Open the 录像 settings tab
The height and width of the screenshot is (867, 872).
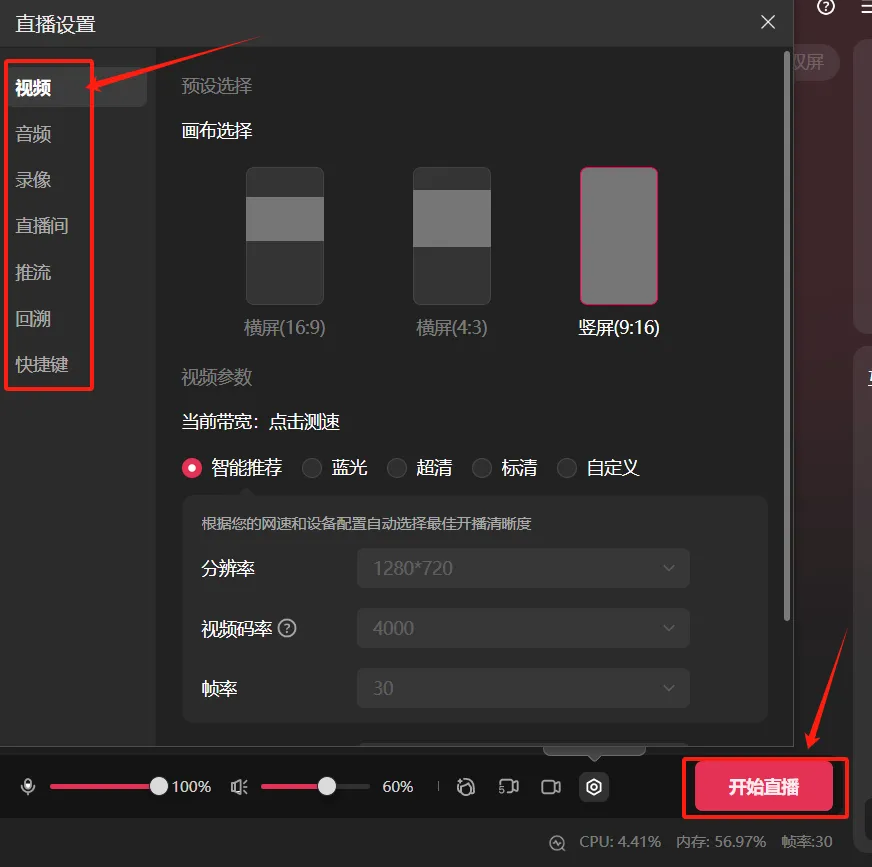(33, 180)
